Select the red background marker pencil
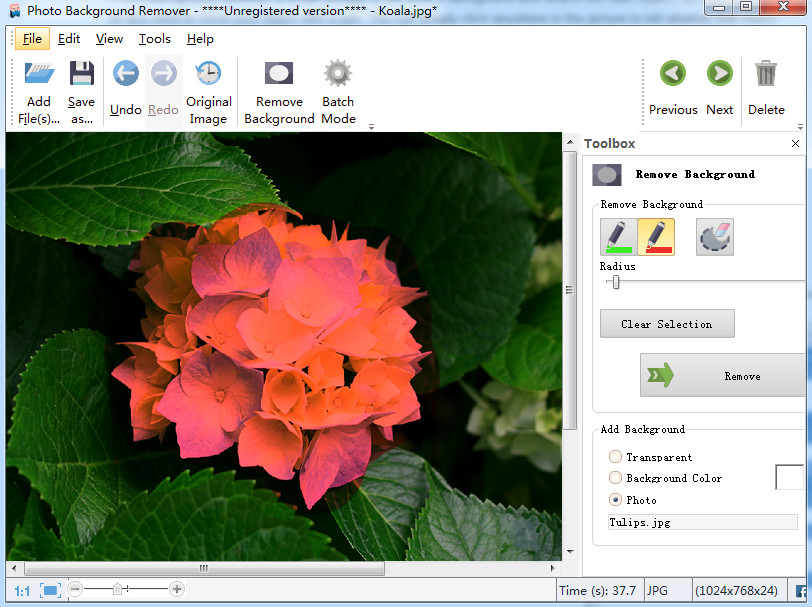Viewport: 812px width, 607px height. 656,237
